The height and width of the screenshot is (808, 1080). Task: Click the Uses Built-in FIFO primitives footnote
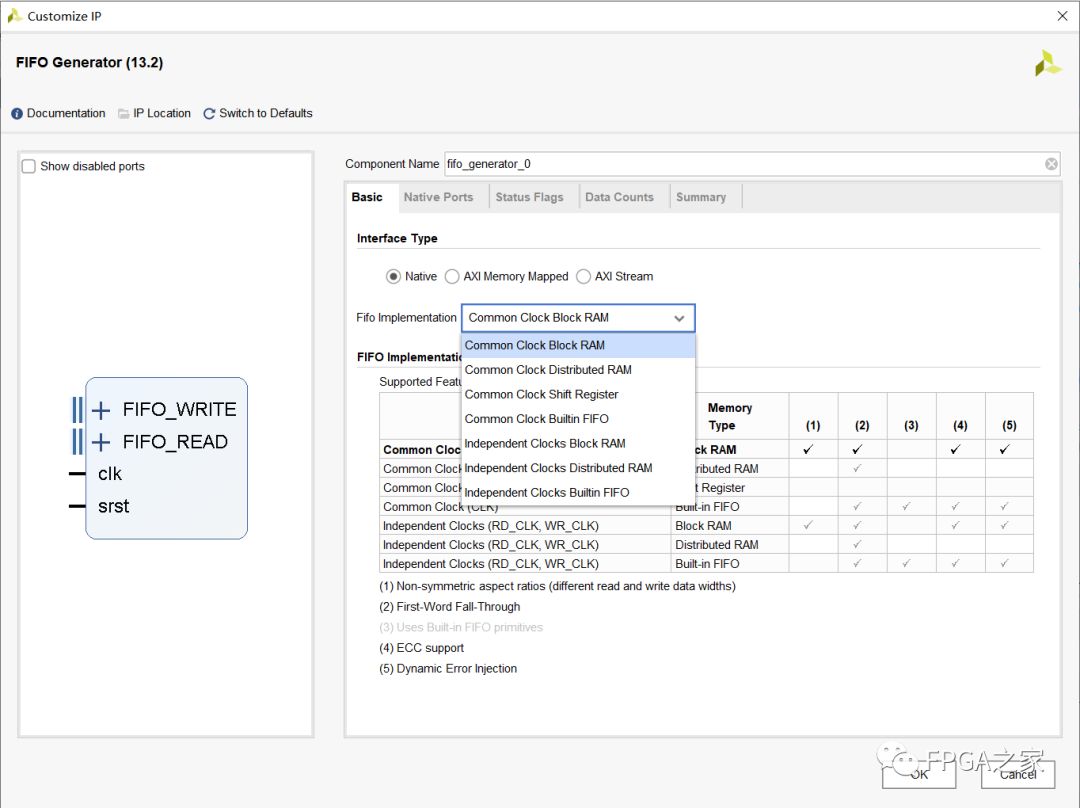(461, 628)
